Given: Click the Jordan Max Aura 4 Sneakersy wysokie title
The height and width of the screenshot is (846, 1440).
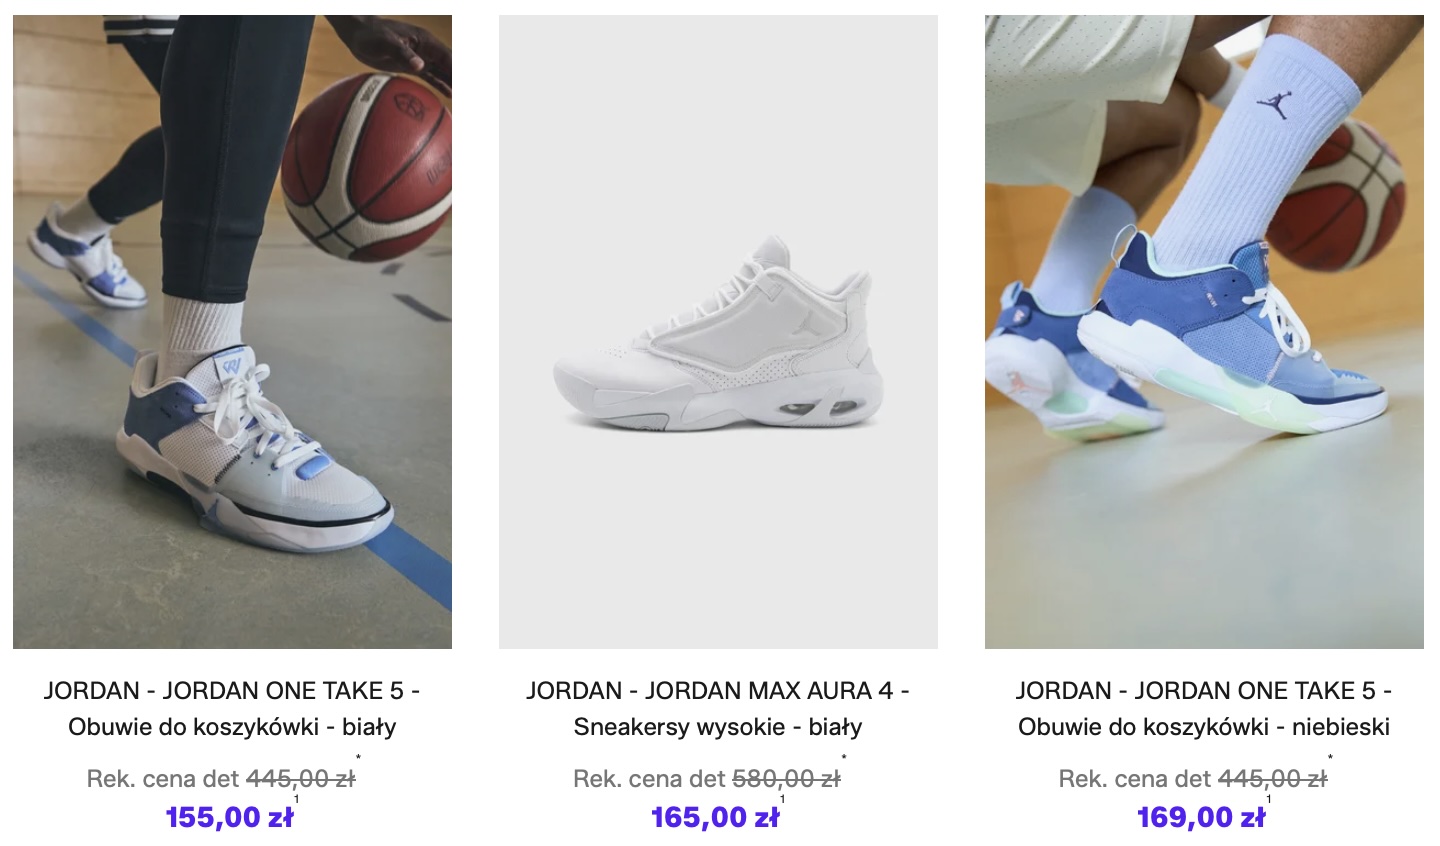Looking at the screenshot, I should [718, 708].
